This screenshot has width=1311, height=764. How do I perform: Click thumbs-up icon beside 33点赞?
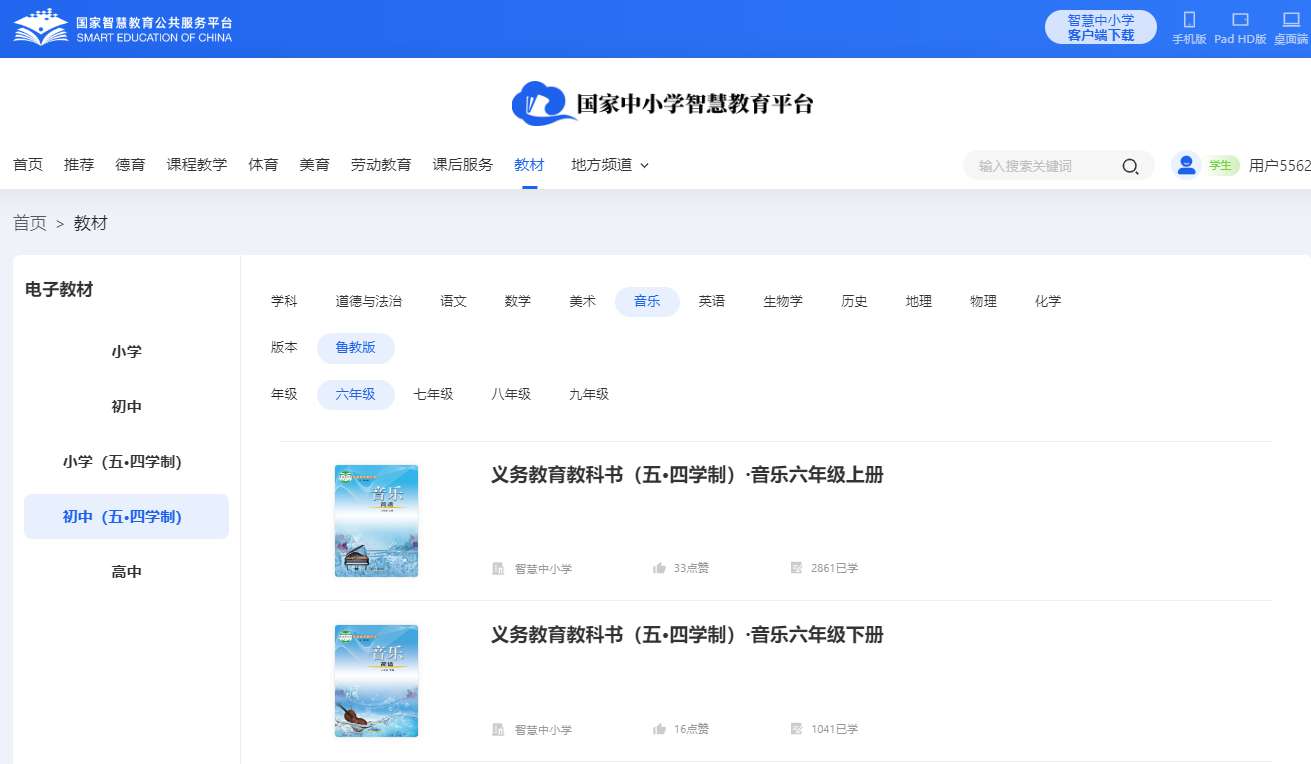point(659,568)
